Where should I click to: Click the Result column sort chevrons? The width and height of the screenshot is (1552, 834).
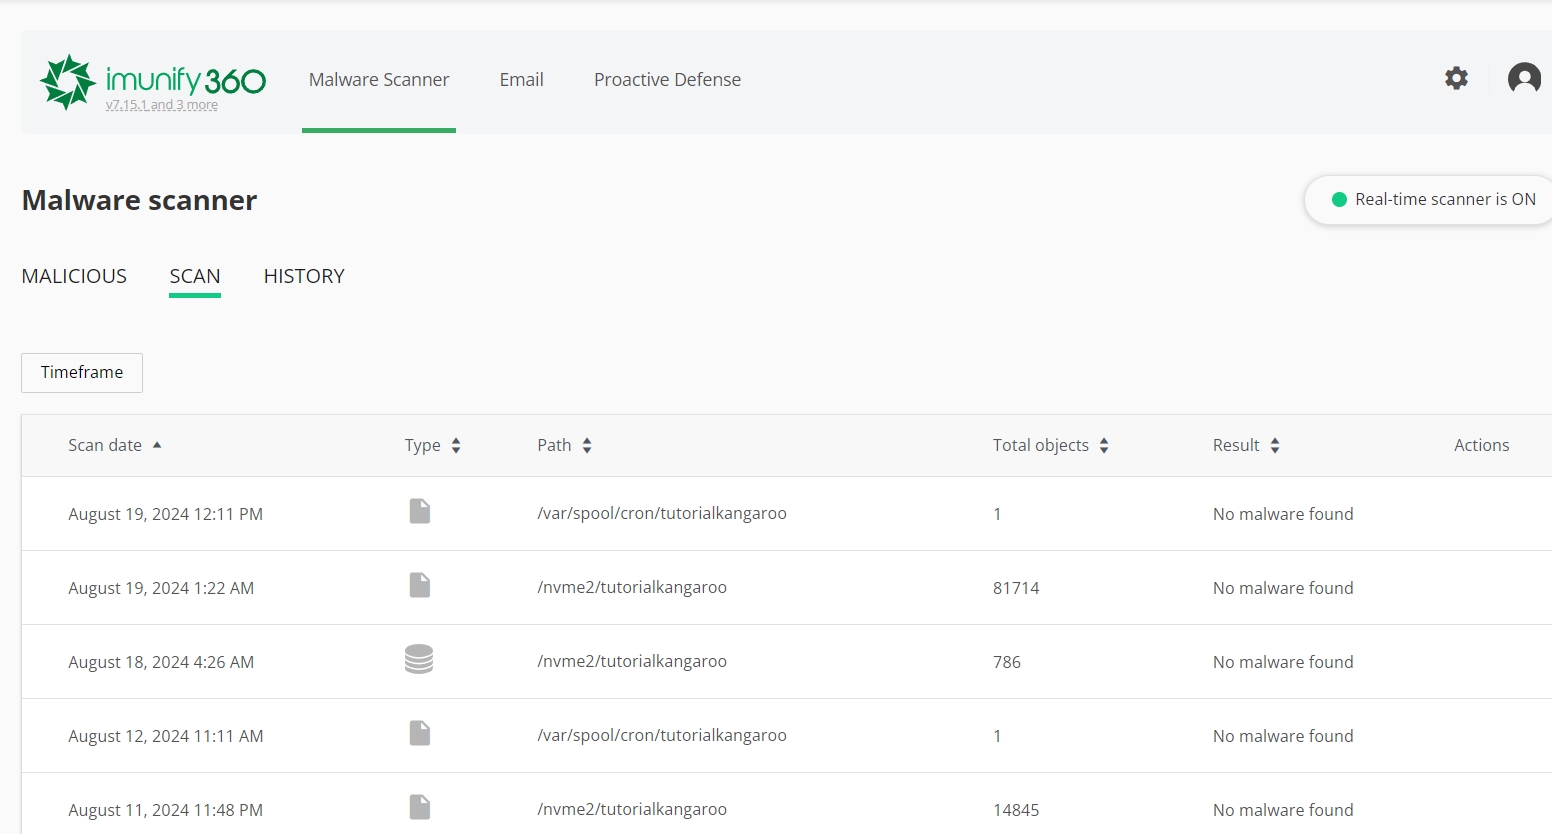click(x=1275, y=445)
